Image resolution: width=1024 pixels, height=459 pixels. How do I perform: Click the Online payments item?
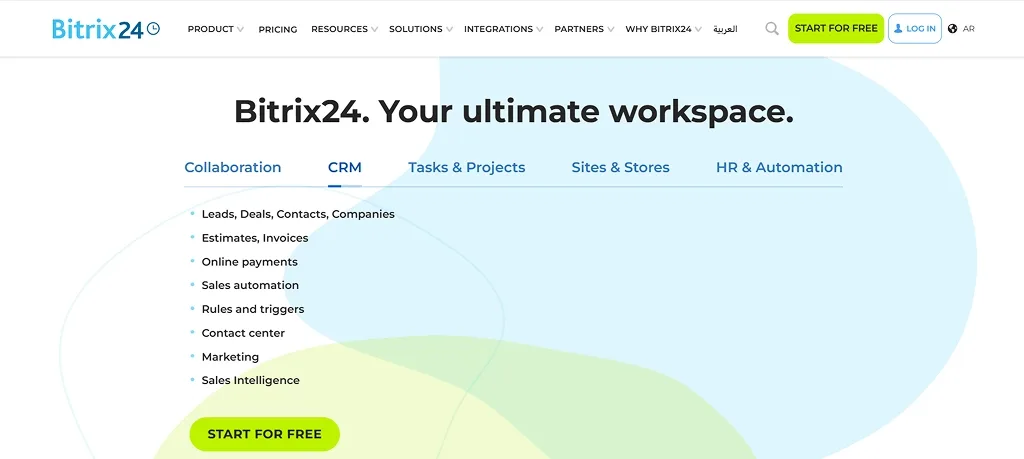point(249,262)
